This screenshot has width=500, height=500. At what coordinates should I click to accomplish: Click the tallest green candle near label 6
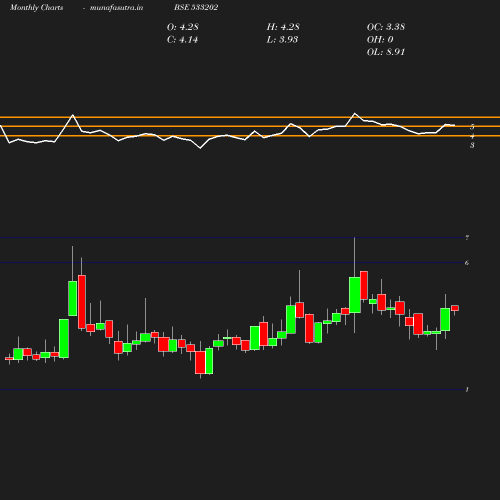coord(355,295)
